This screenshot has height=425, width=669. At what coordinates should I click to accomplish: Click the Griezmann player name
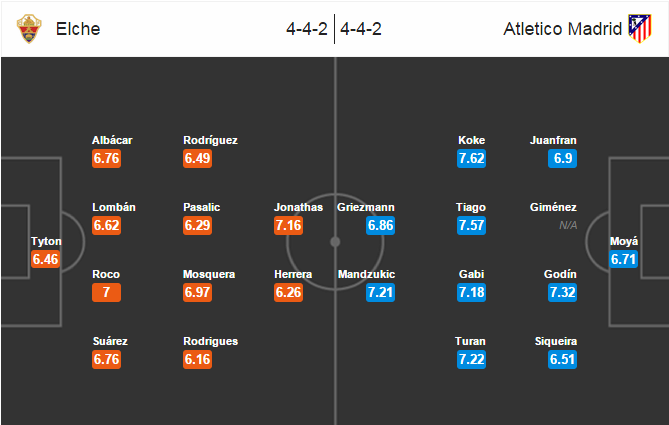(x=366, y=207)
